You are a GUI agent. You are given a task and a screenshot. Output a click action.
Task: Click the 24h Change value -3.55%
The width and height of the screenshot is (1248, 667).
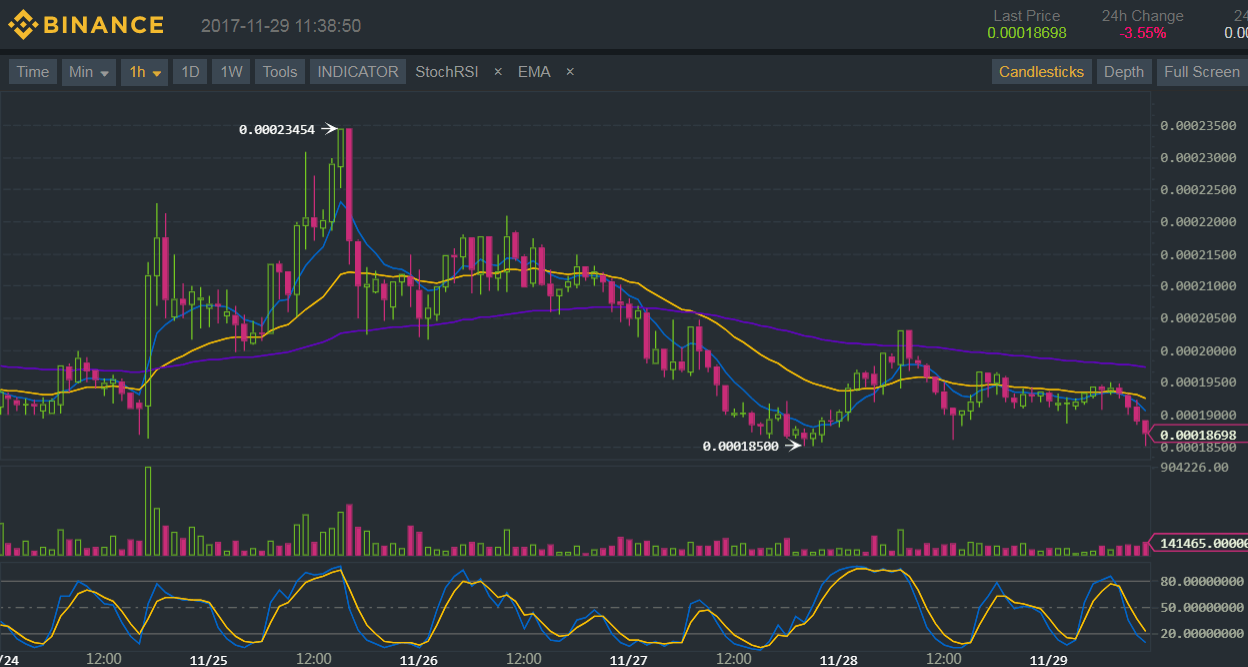(x=1142, y=33)
